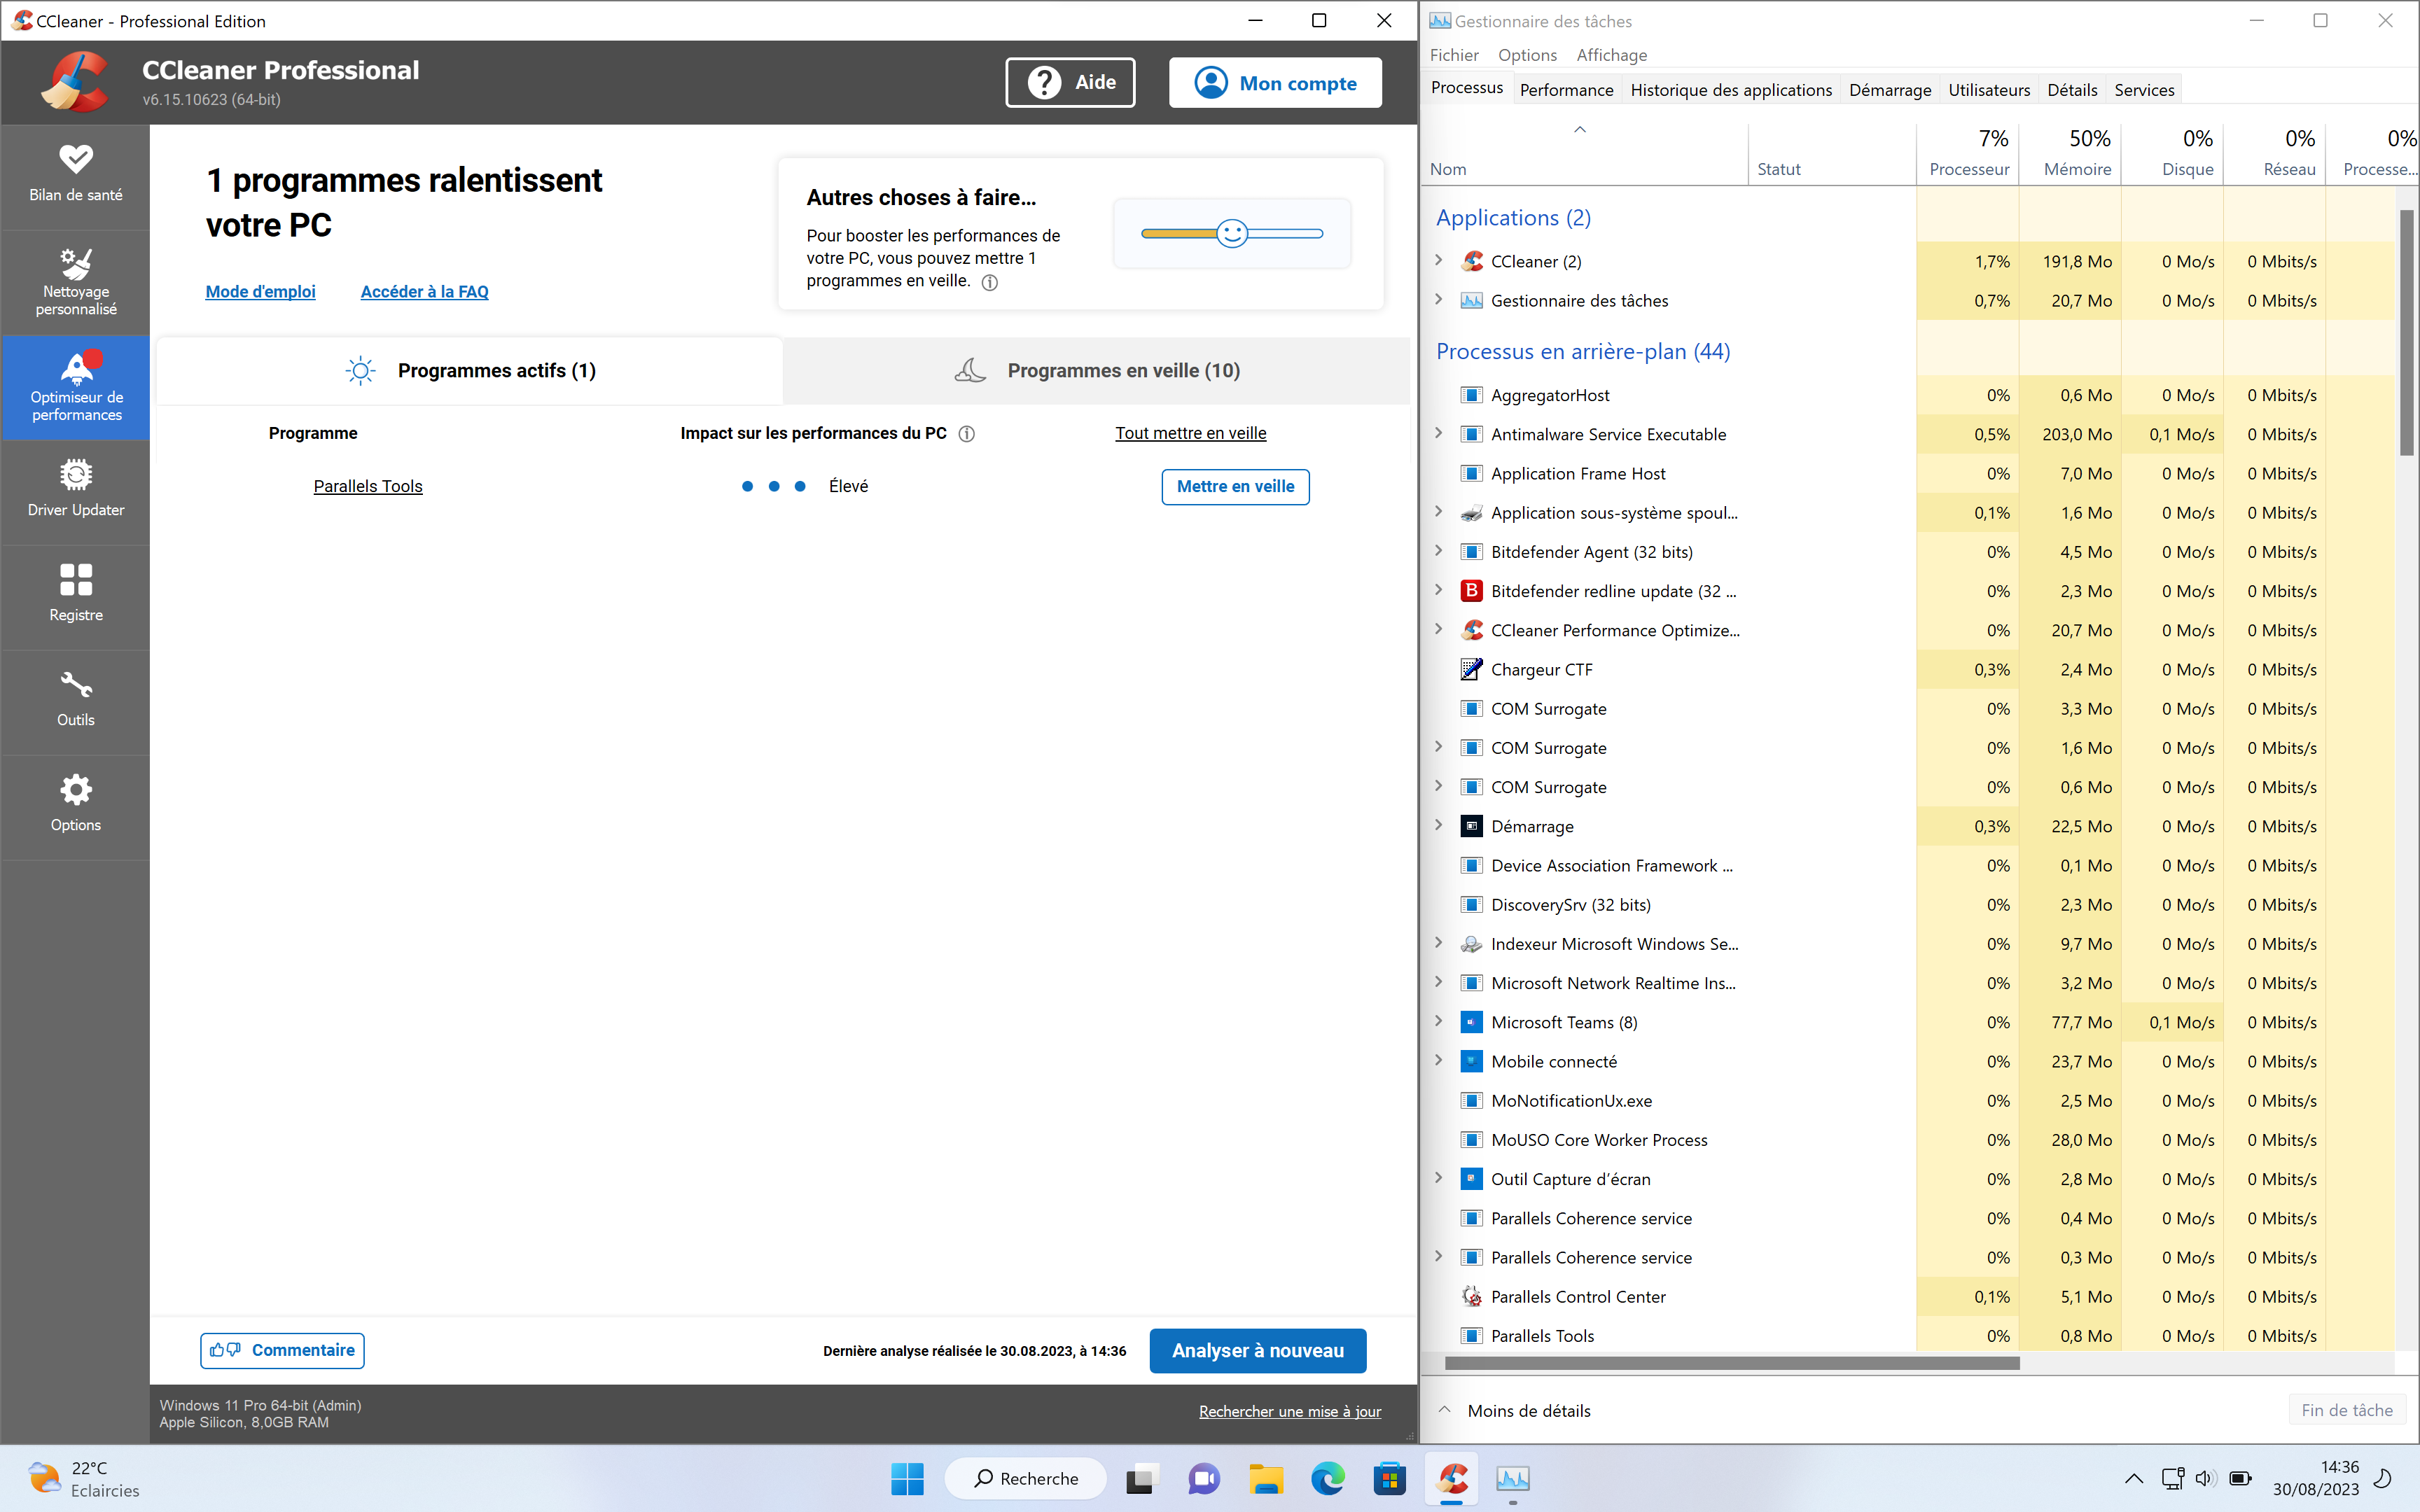Click info icon in Autres choses à faire card
Image resolution: width=2420 pixels, height=1512 pixels.
pos(990,282)
